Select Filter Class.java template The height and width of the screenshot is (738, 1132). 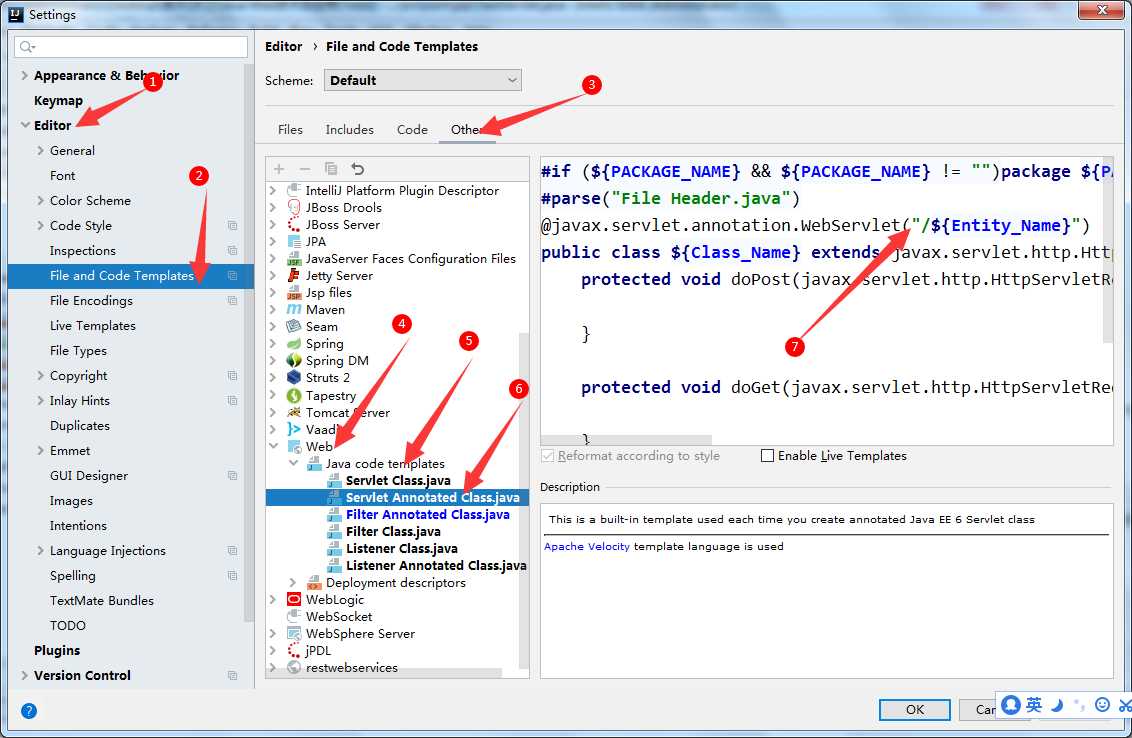[393, 531]
